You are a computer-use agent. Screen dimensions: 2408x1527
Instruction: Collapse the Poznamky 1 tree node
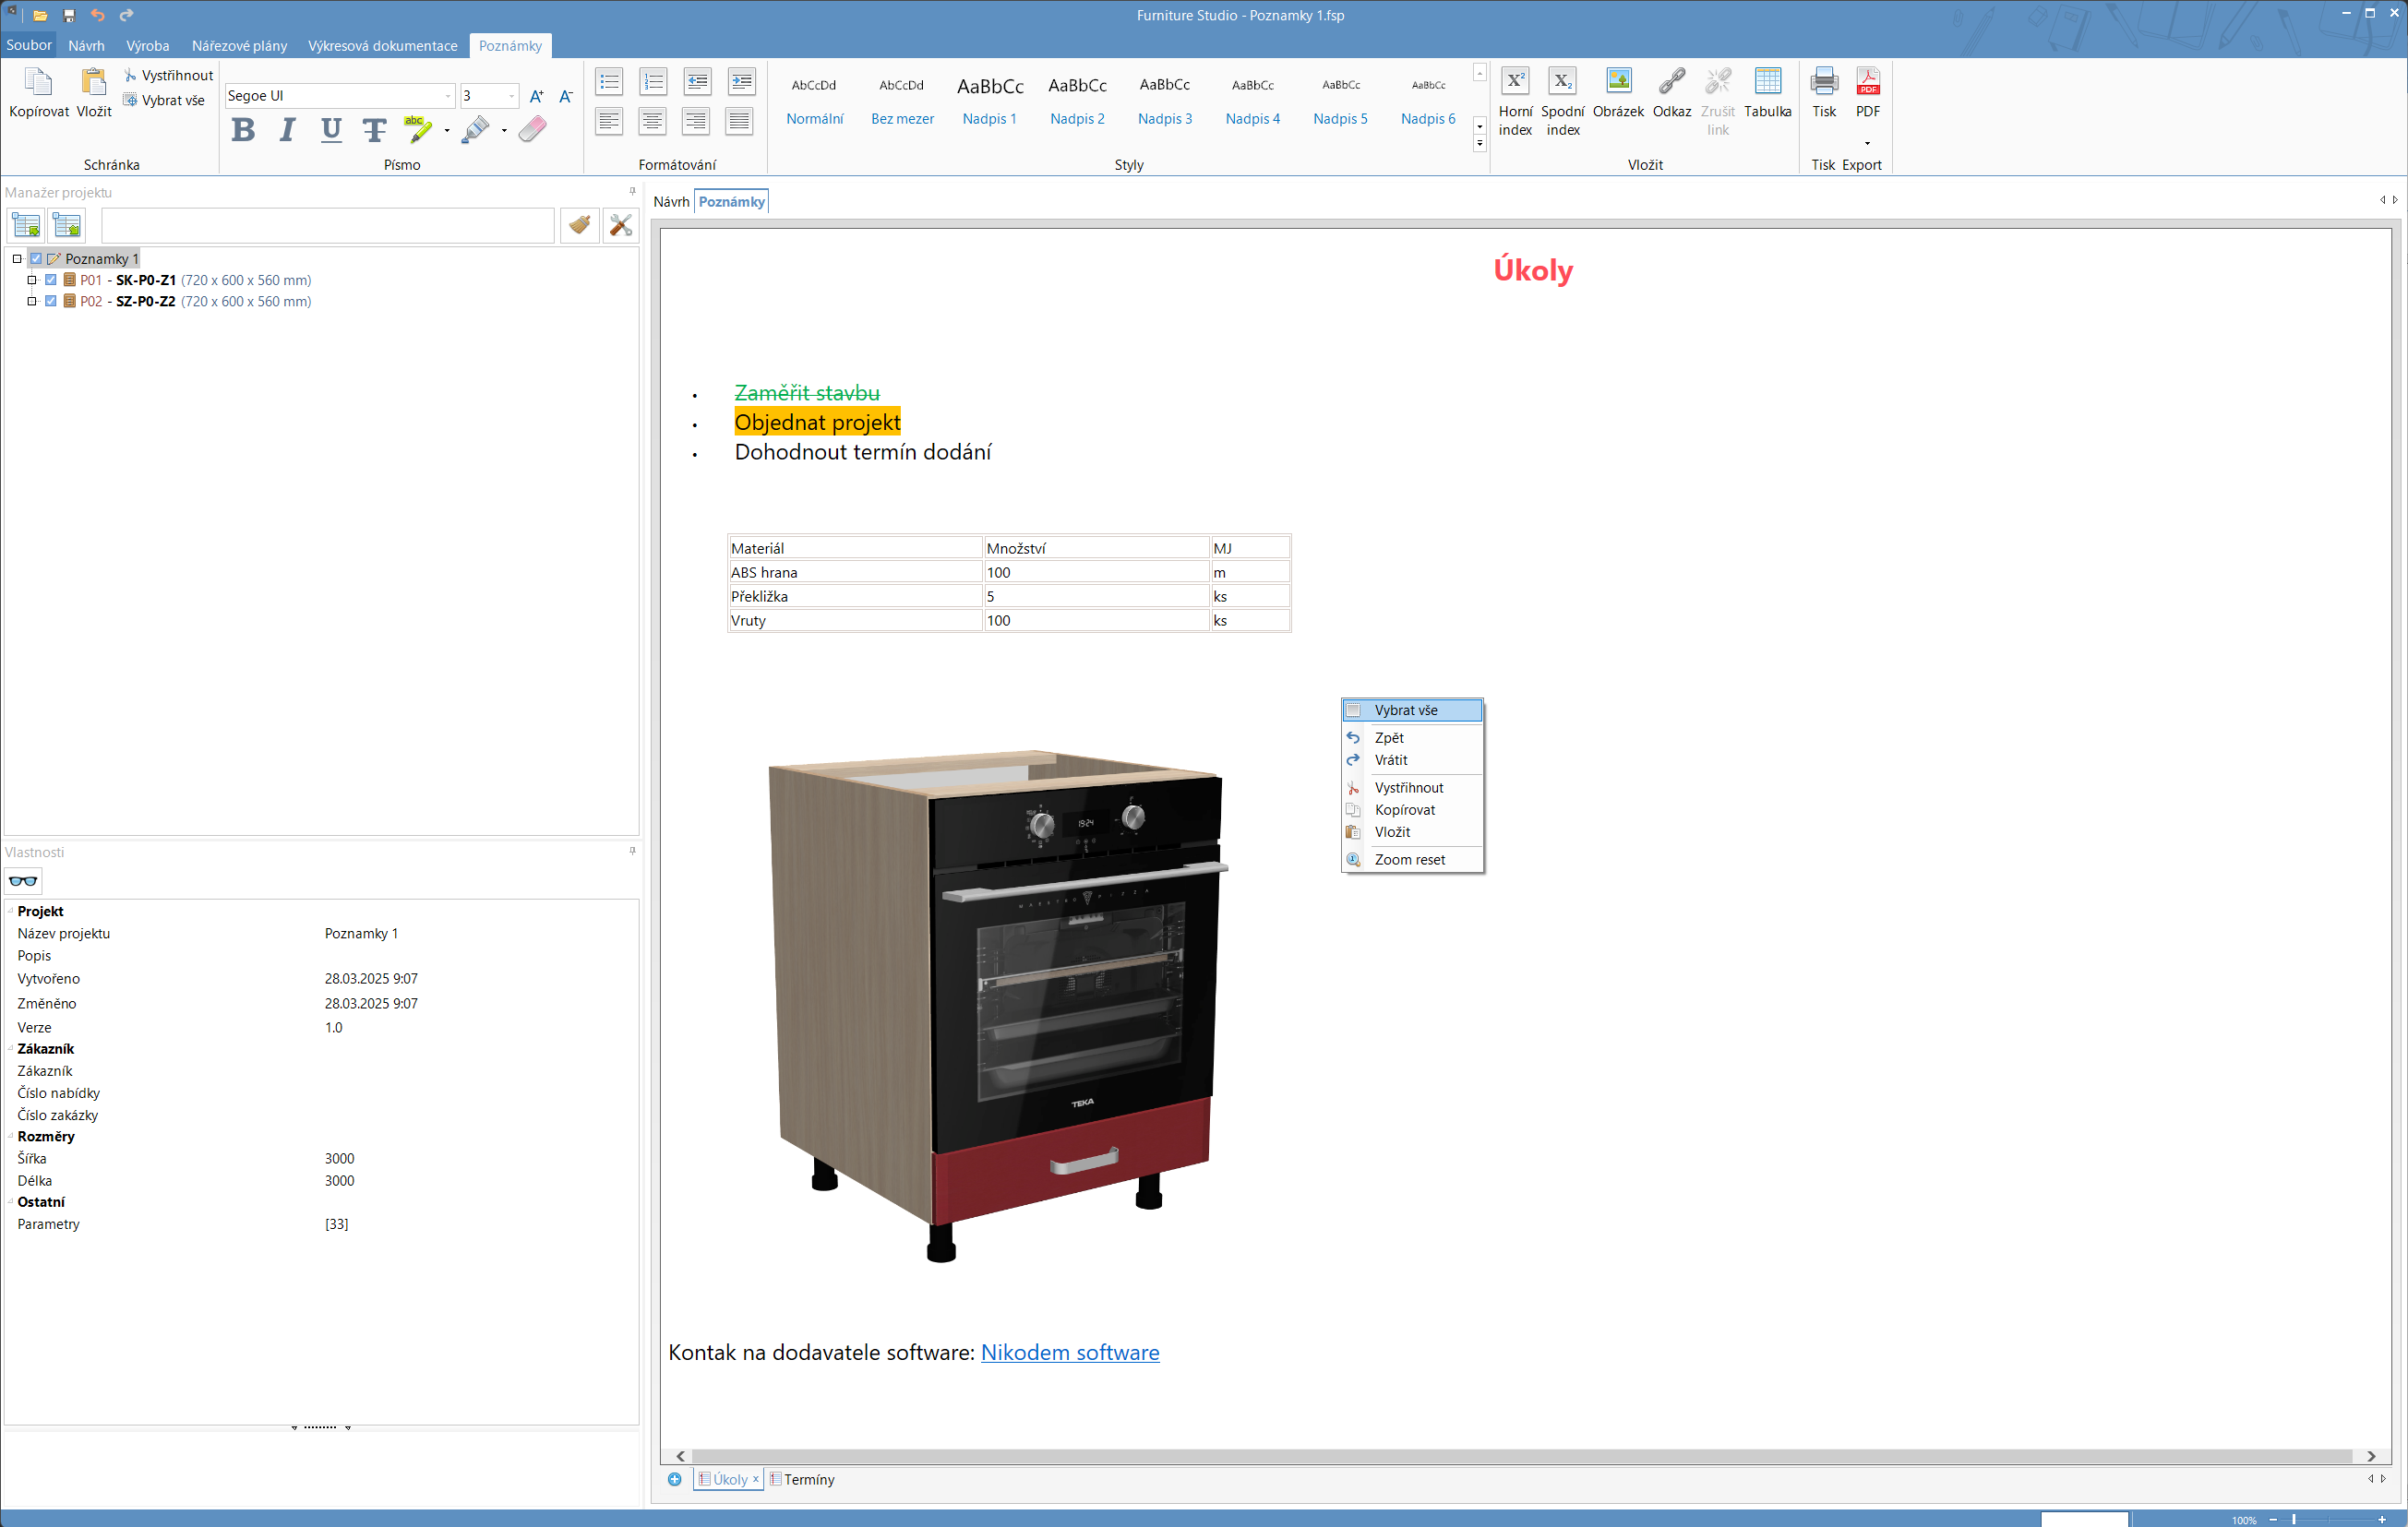(17, 258)
